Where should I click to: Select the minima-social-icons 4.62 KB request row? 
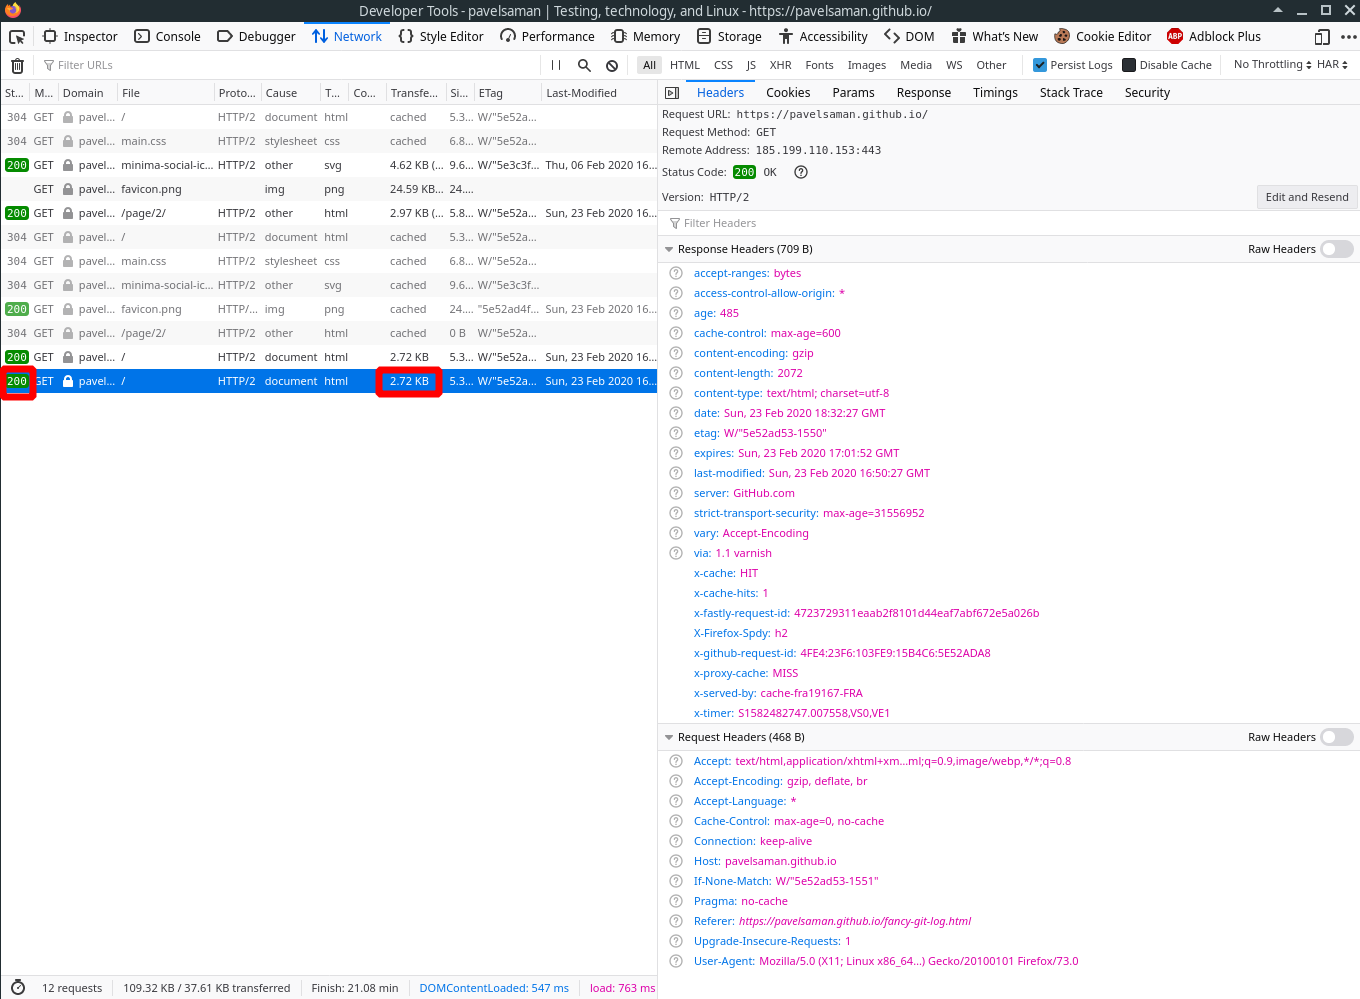[x=329, y=165]
